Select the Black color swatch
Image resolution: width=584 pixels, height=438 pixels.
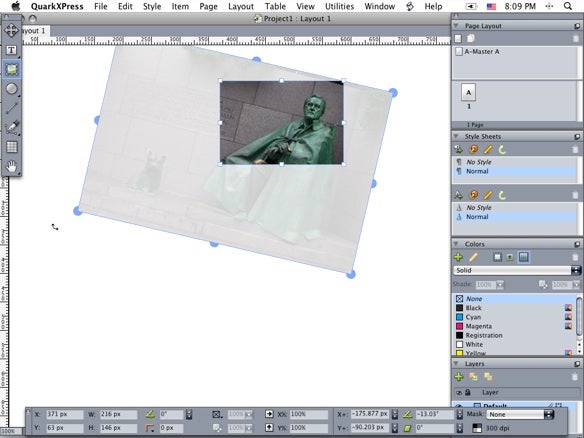460,308
